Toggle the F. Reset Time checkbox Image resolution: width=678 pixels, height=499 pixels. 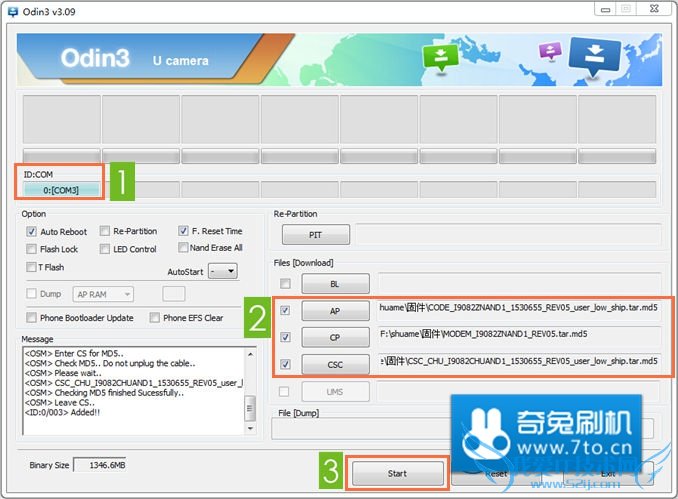pos(183,230)
